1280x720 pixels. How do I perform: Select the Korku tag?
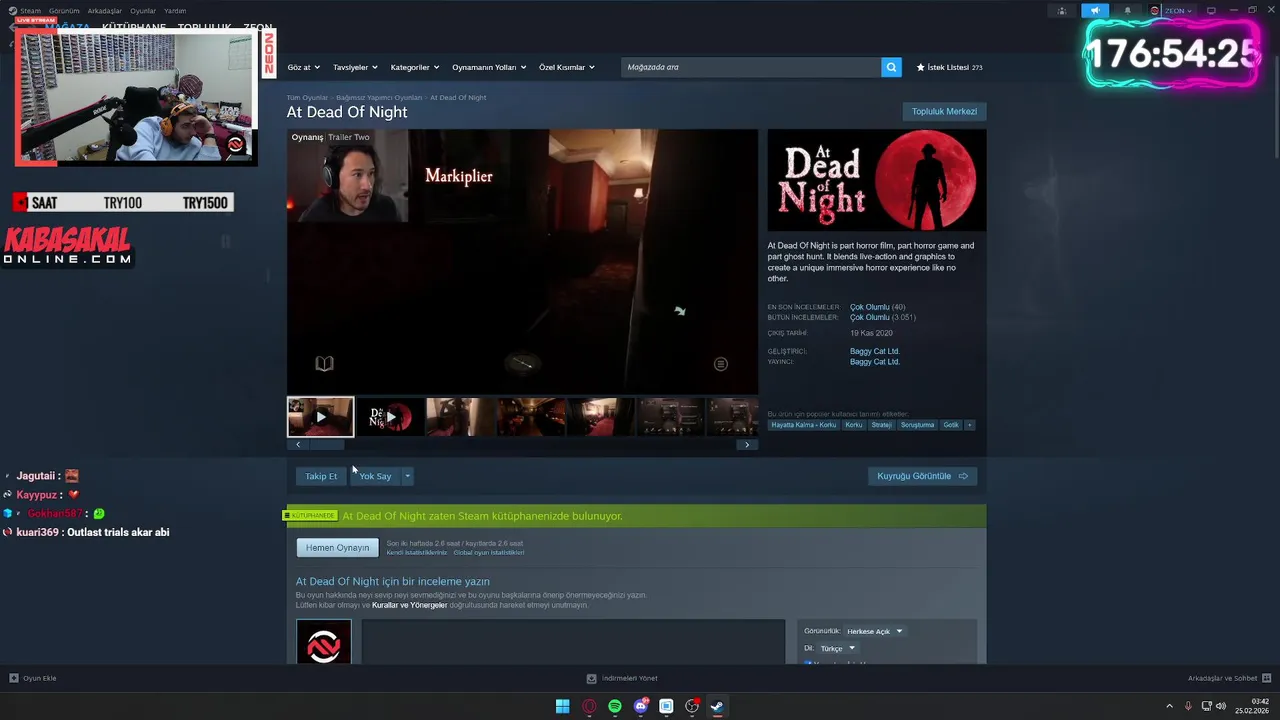point(853,425)
